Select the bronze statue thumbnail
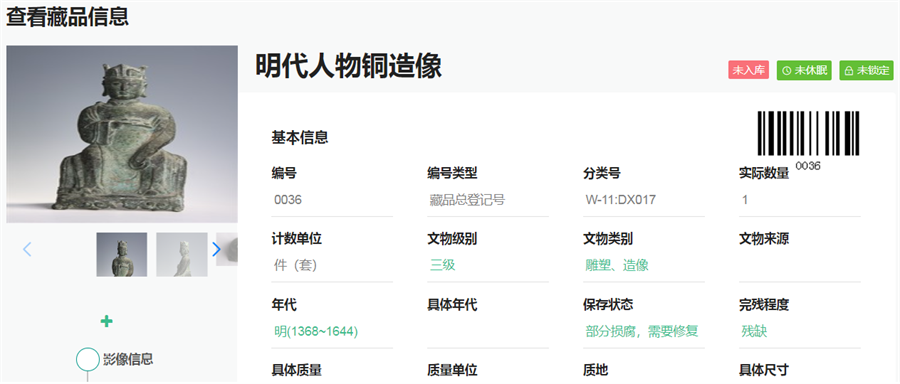This screenshot has height=384, width=900. [122, 254]
